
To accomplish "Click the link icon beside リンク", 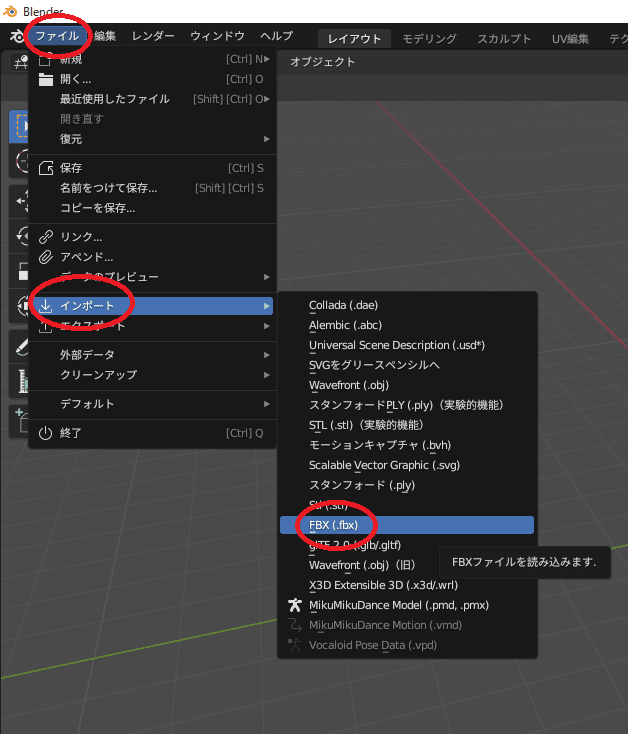I will [45, 237].
